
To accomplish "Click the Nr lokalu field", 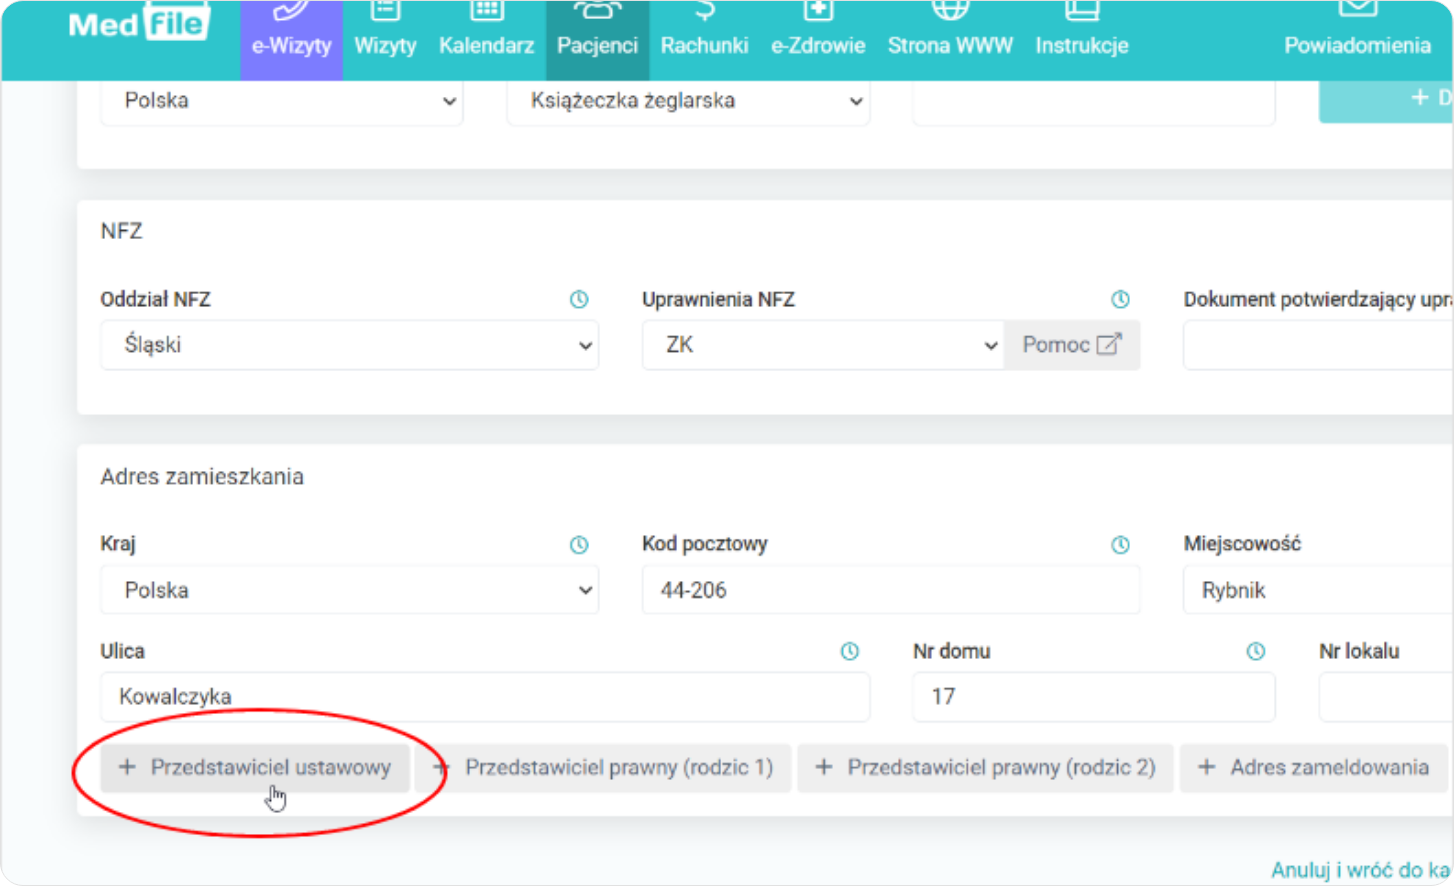I will pos(1386,697).
